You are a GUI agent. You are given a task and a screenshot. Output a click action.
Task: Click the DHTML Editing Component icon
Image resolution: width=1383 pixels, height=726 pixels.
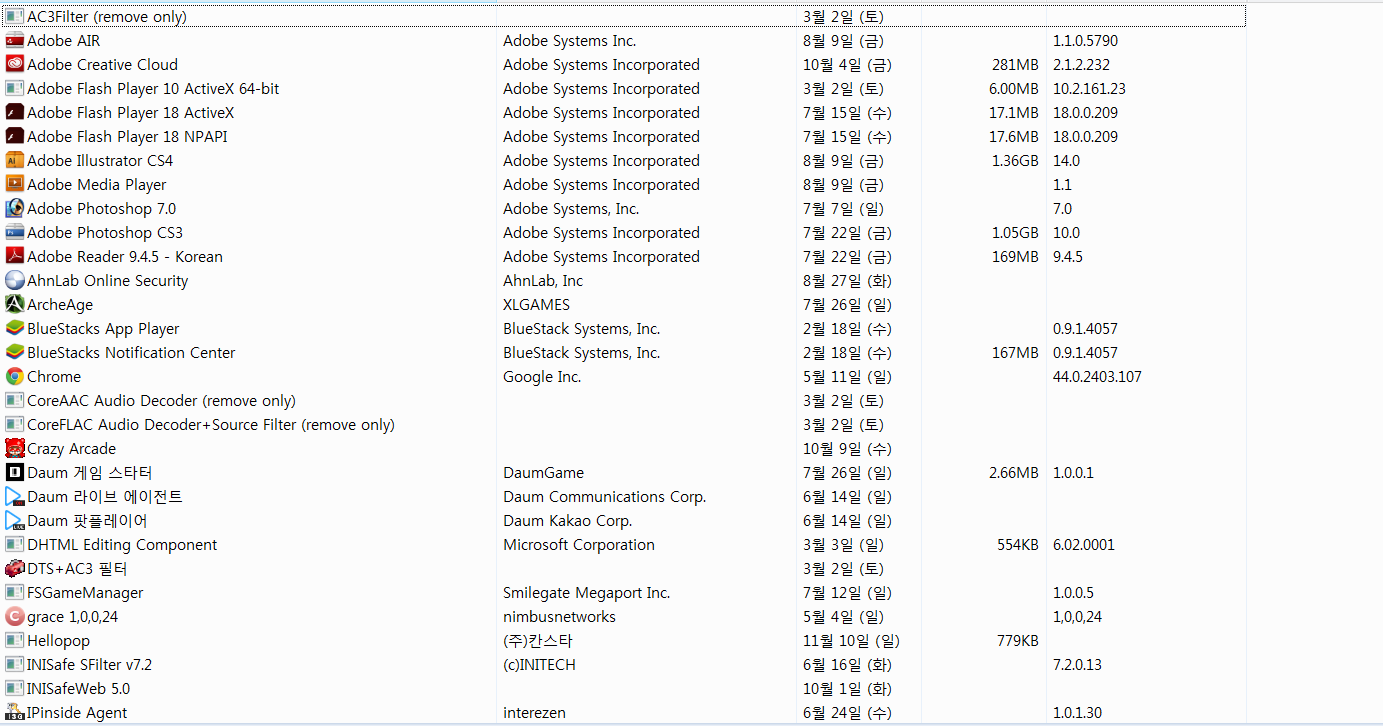pyautogui.click(x=14, y=545)
